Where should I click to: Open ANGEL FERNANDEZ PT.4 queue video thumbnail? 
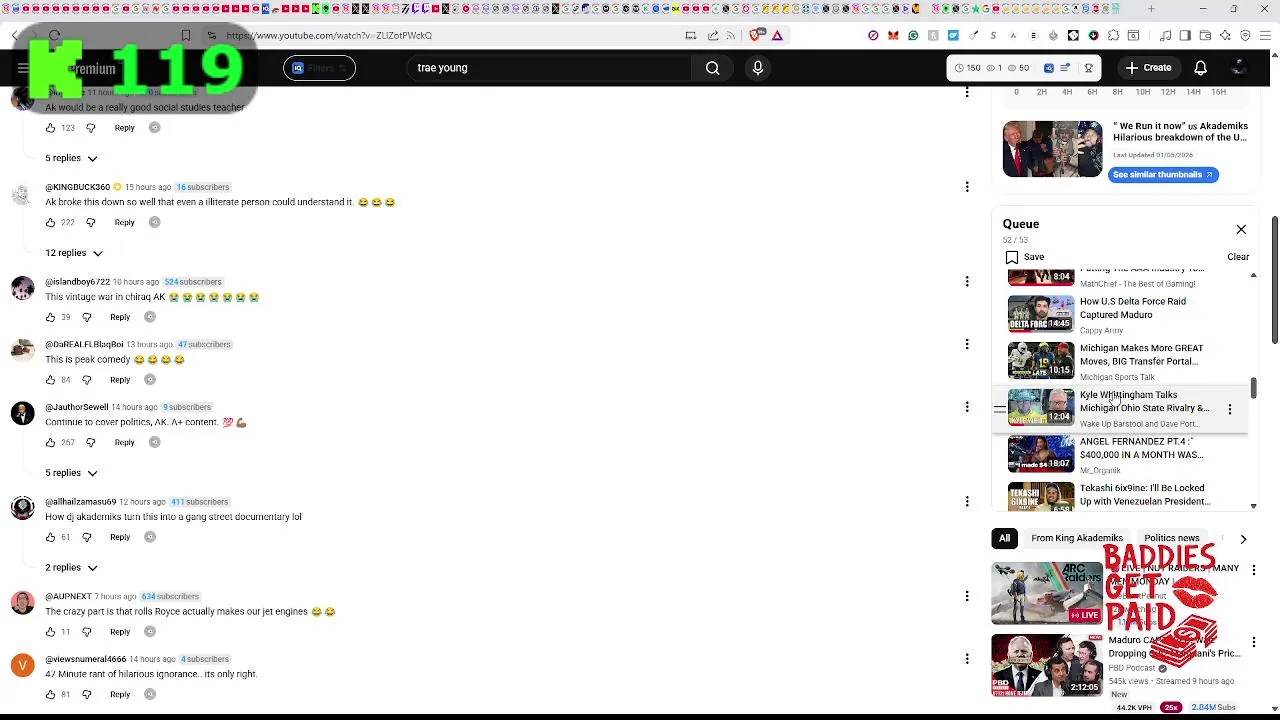[1040, 454]
